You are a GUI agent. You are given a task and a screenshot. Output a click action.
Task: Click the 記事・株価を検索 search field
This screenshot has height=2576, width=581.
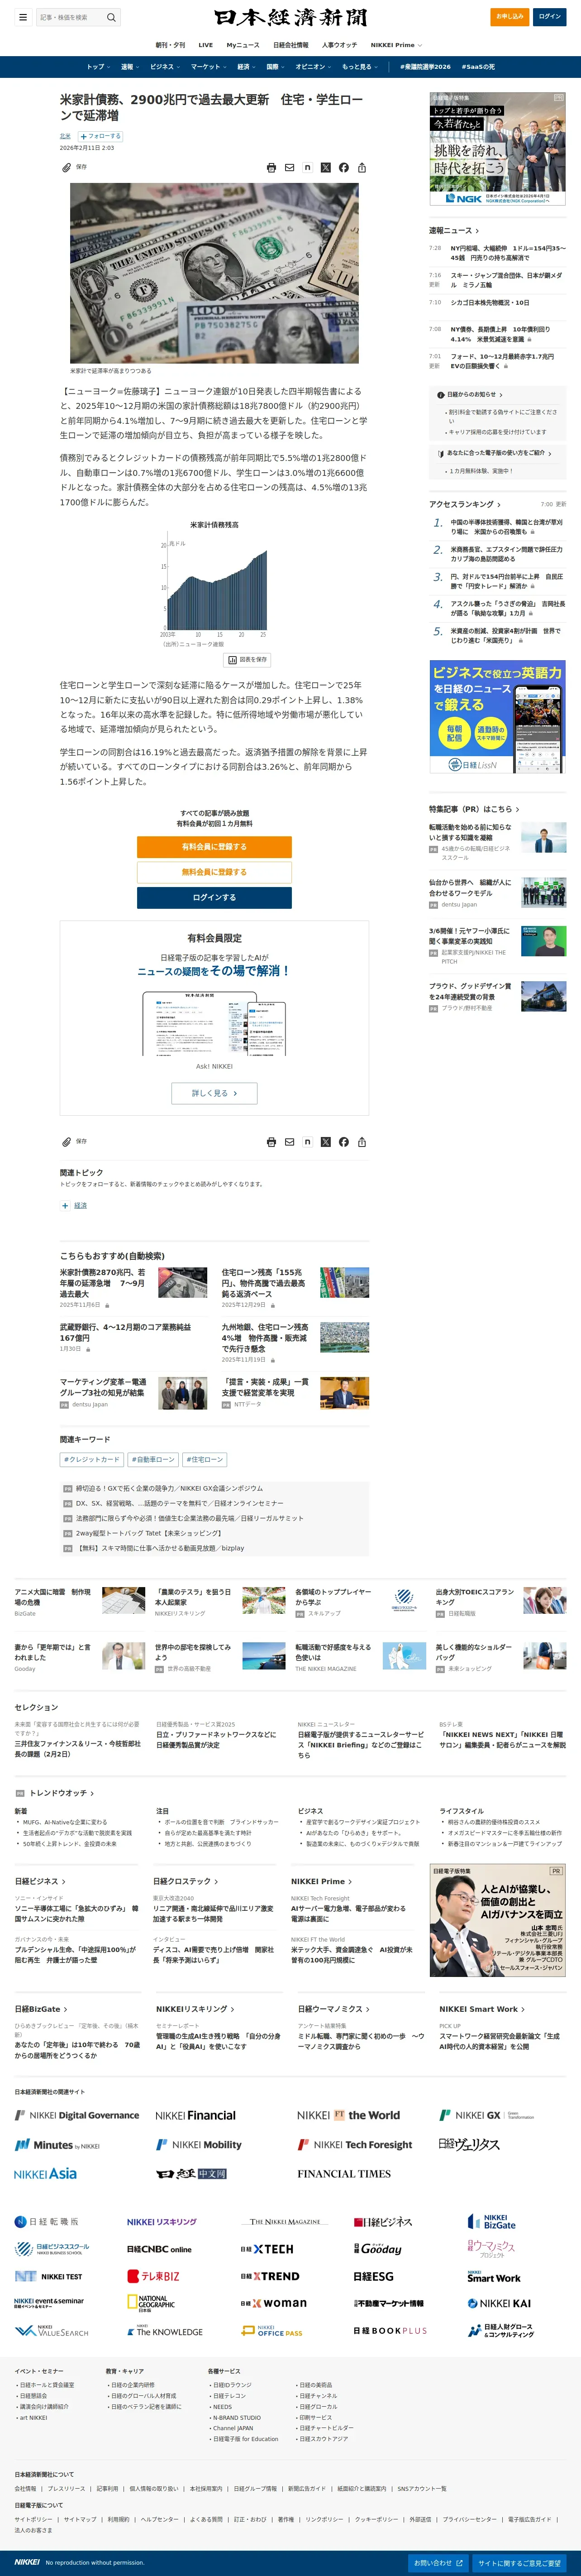pyautogui.click(x=70, y=17)
